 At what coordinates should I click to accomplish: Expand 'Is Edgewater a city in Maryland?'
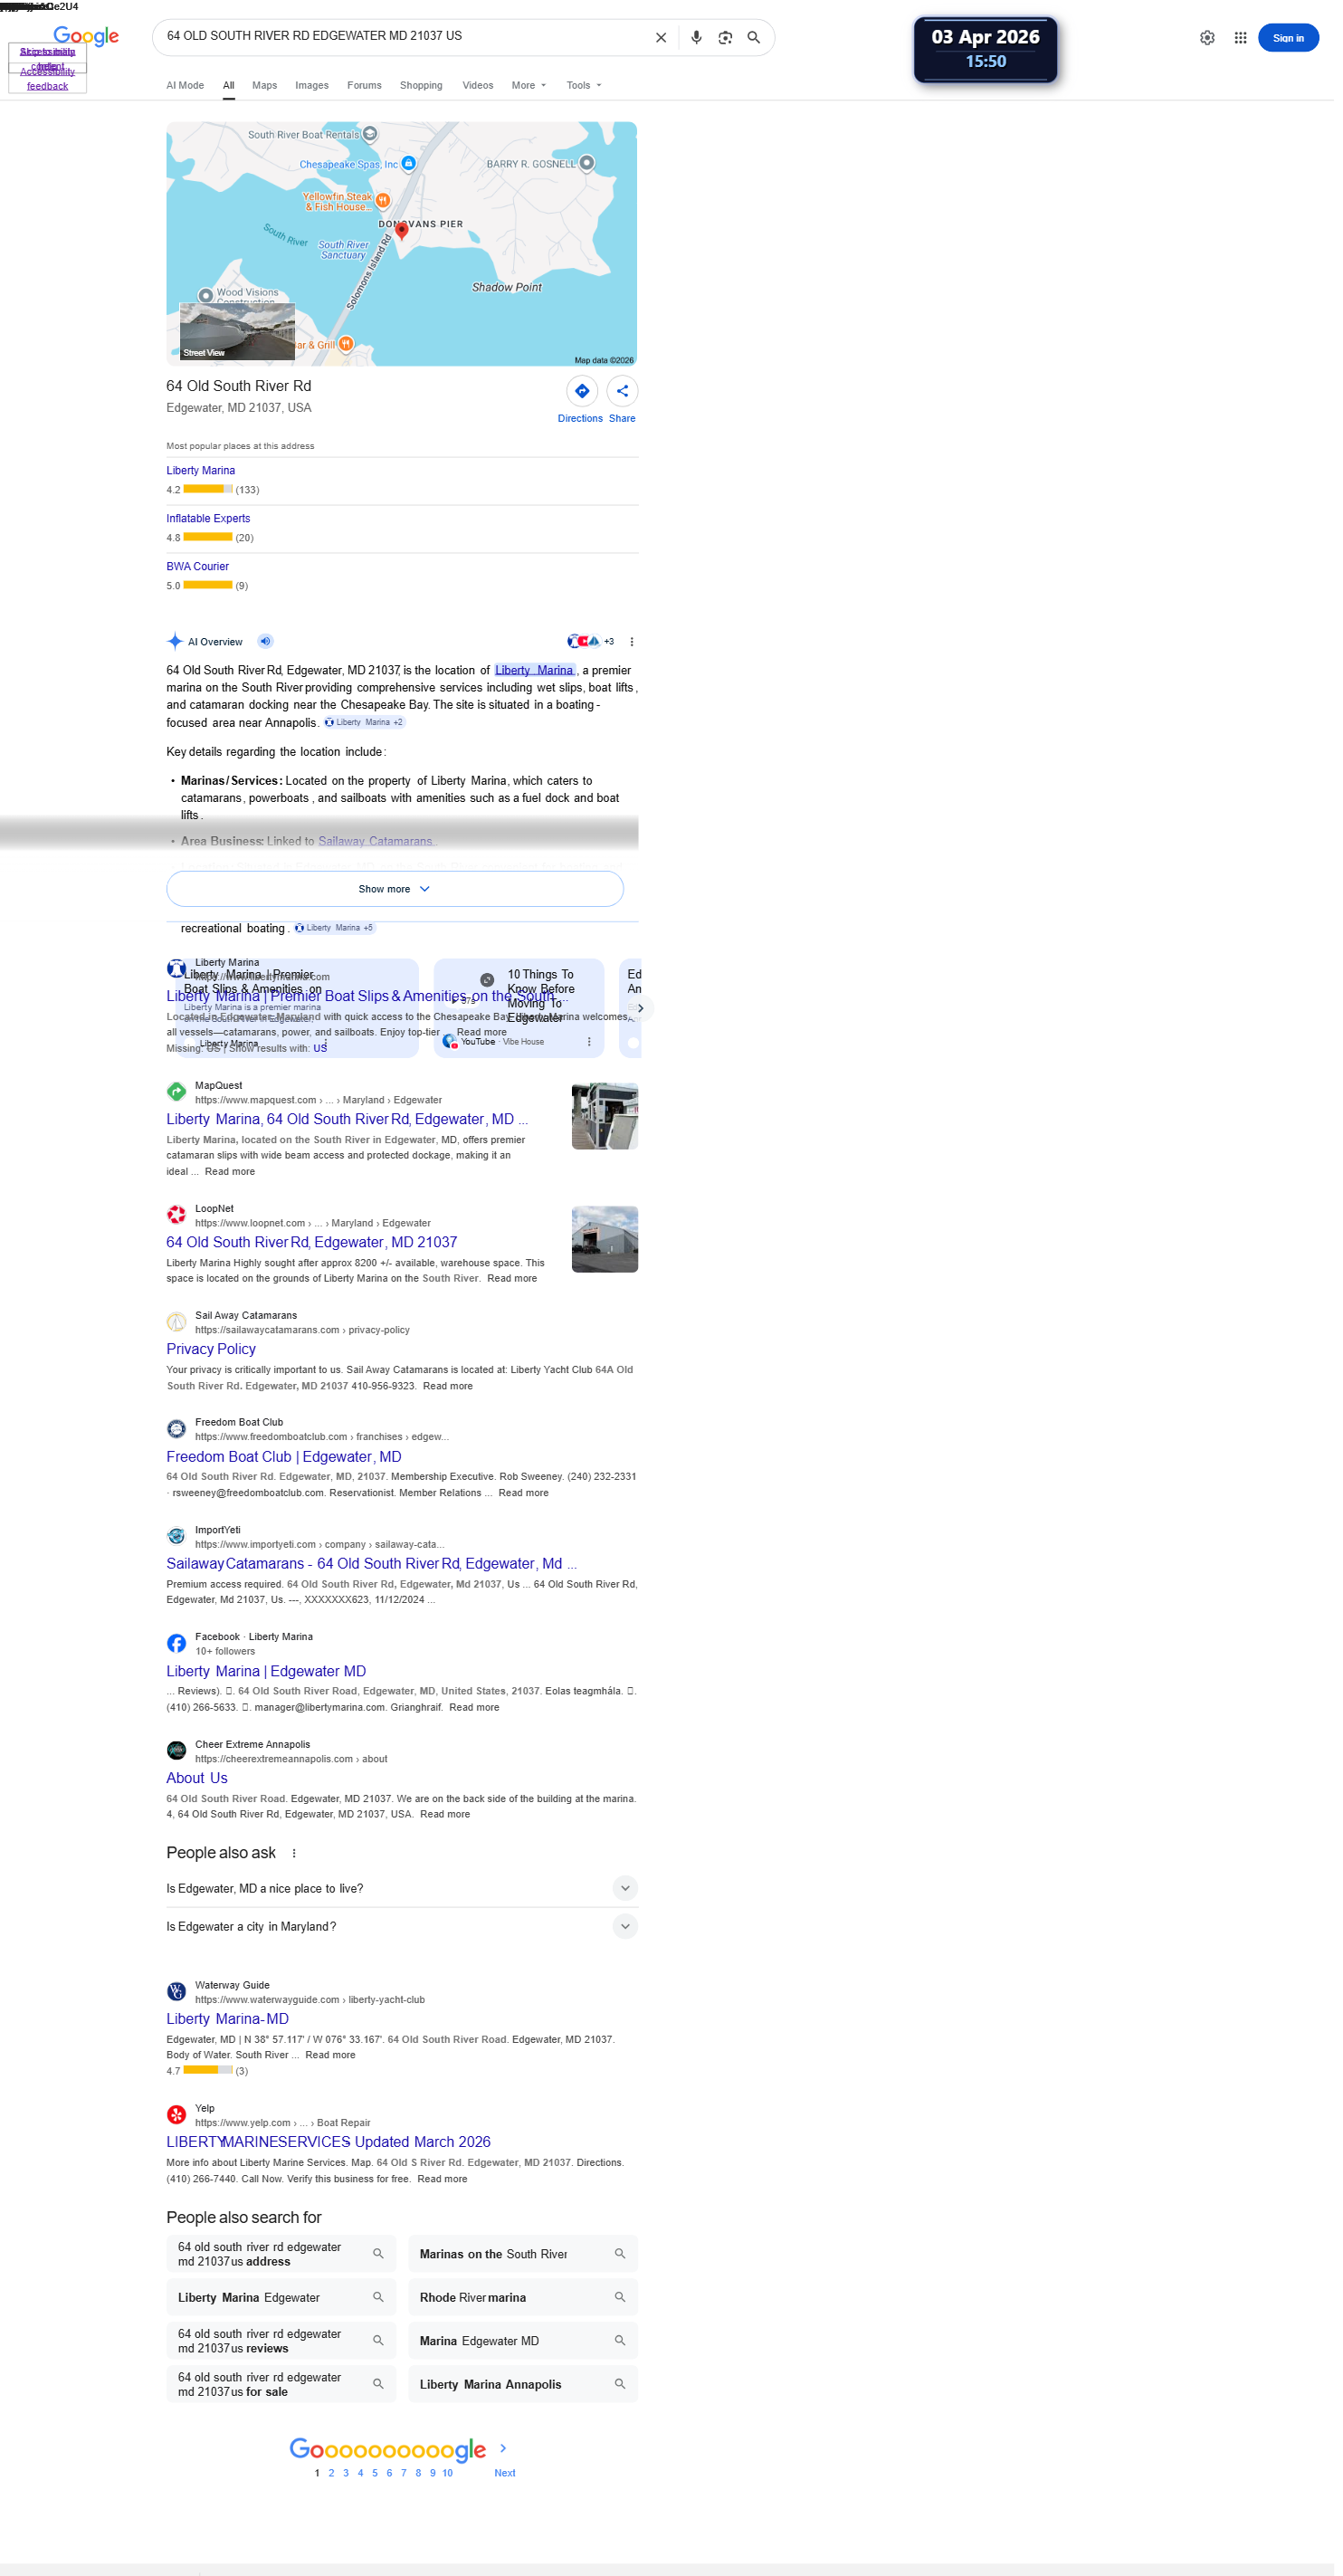(x=402, y=1926)
